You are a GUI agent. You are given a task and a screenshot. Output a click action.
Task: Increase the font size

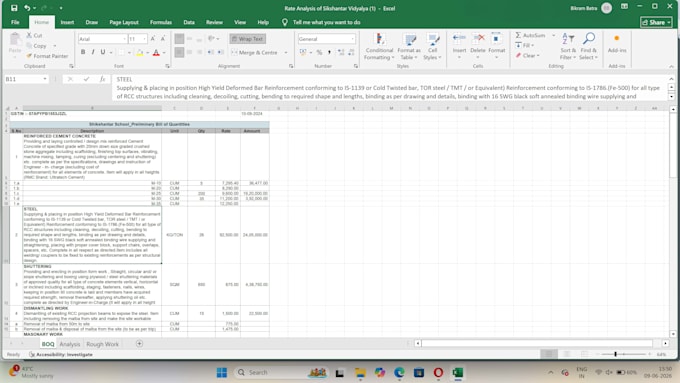point(153,39)
